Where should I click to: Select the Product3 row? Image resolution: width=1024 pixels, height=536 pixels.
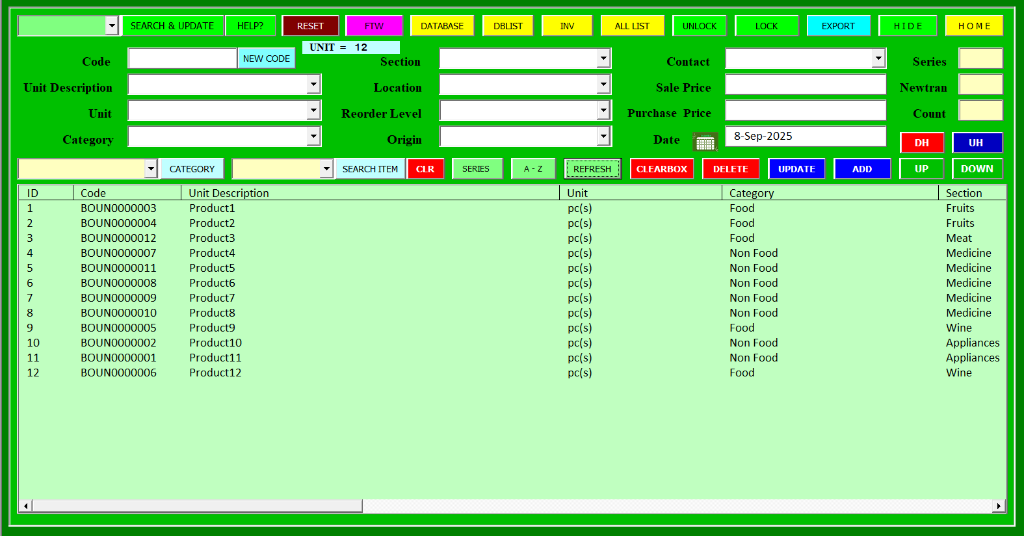pyautogui.click(x=512, y=238)
